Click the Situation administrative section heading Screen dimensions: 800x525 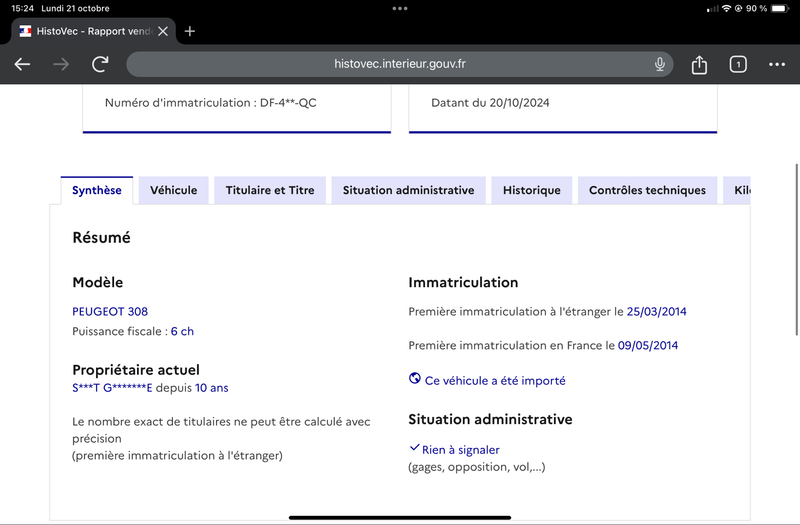[x=490, y=419]
